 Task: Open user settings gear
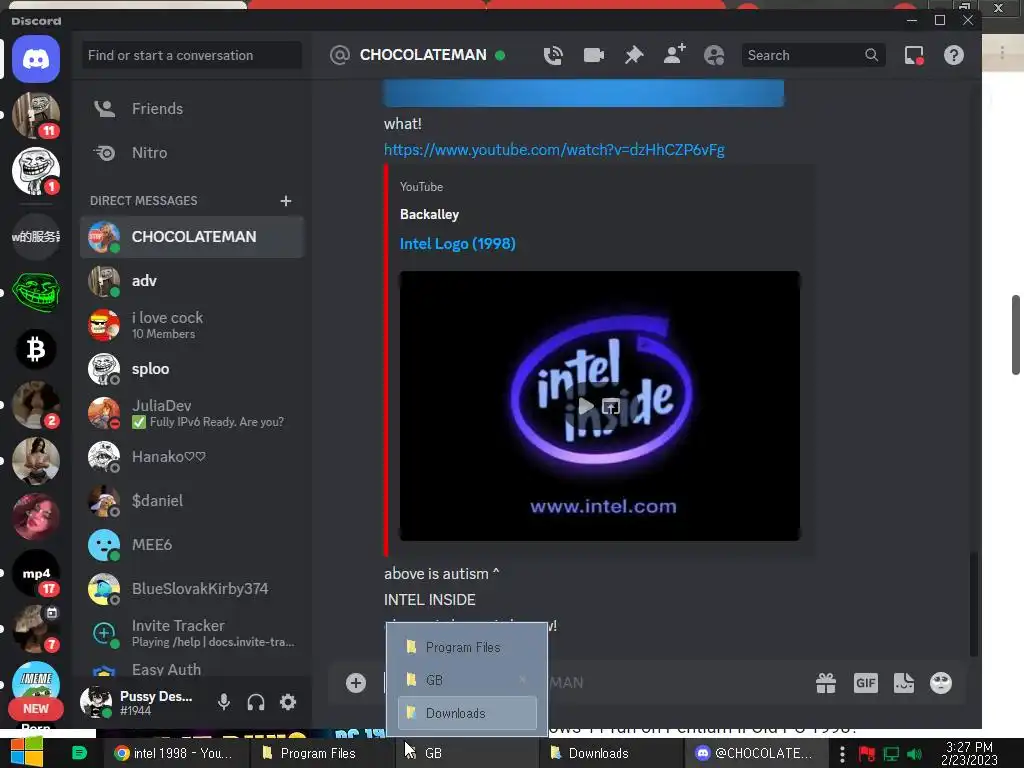coord(288,702)
